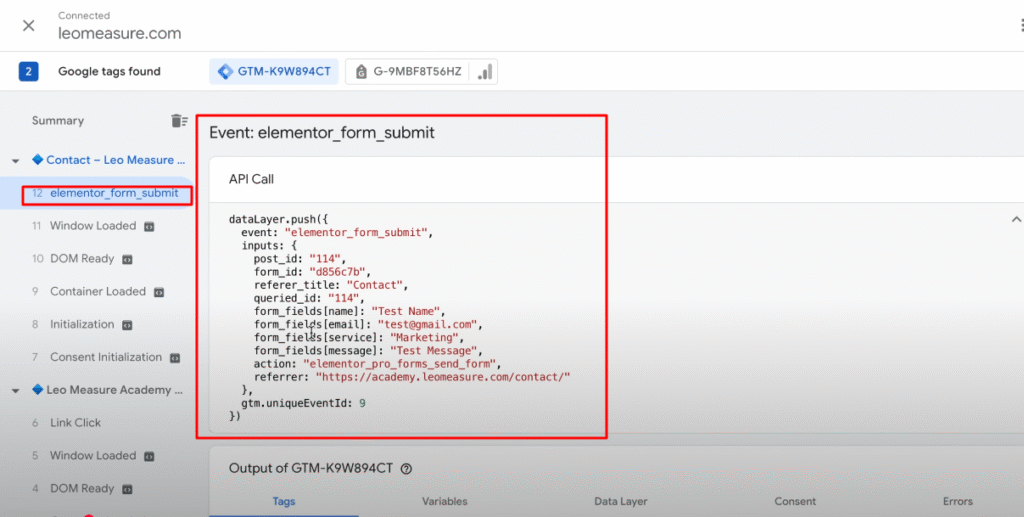Viewport: 1024px width, 517px height.
Task: Click the blue diamond icon beside Leo Measure Academy
Action: [37, 390]
